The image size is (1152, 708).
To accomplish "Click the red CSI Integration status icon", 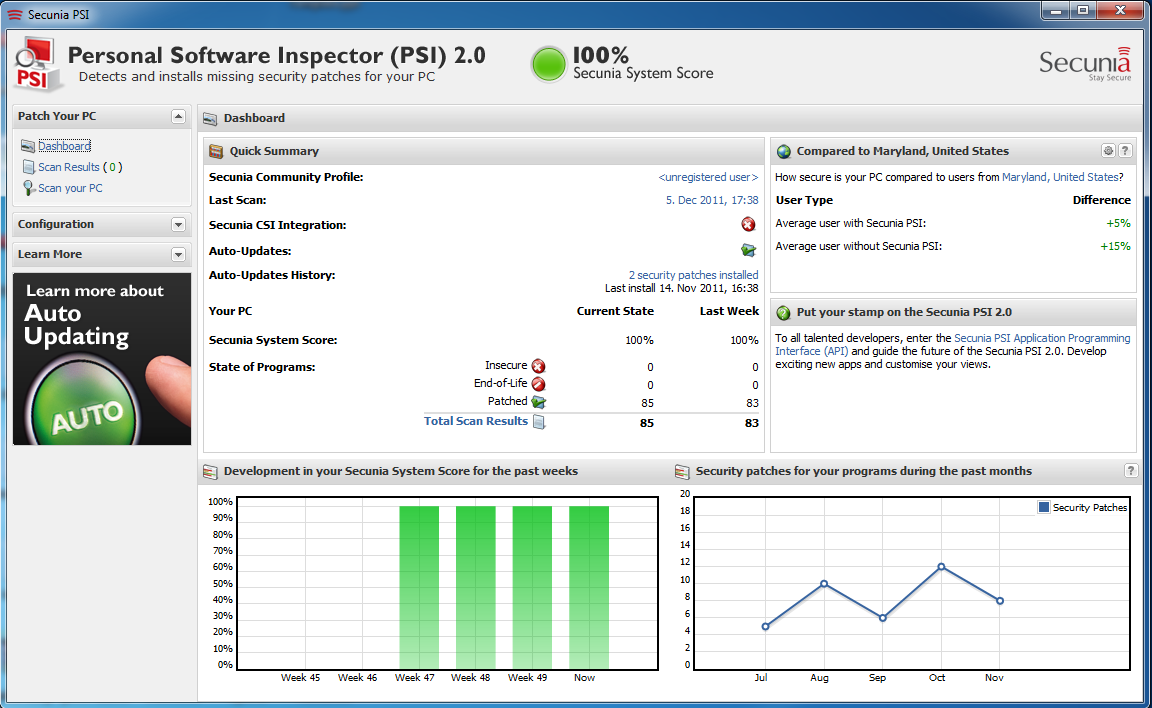I will coord(748,225).
